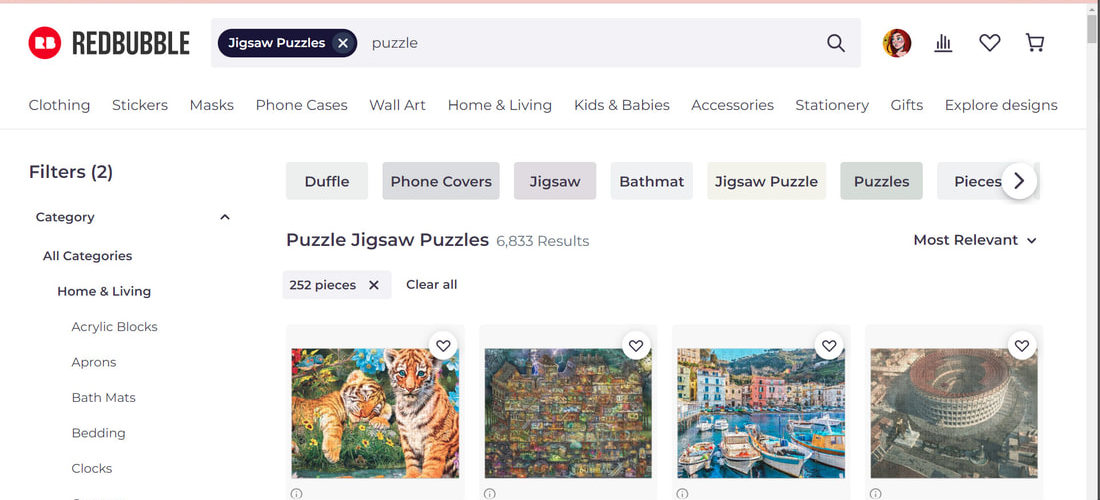Favorite the Colosseum aerial puzzle
The height and width of the screenshot is (500, 1100).
pyautogui.click(x=1022, y=346)
